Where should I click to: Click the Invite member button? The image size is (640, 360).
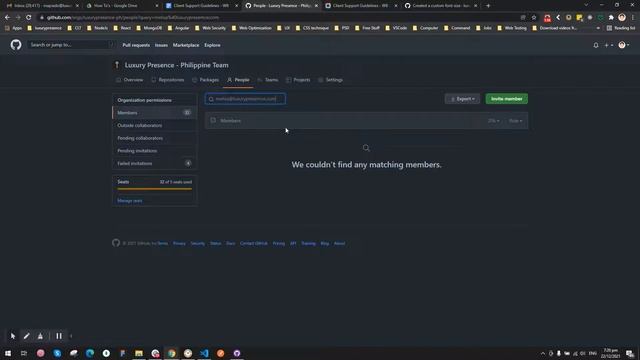coord(507,99)
